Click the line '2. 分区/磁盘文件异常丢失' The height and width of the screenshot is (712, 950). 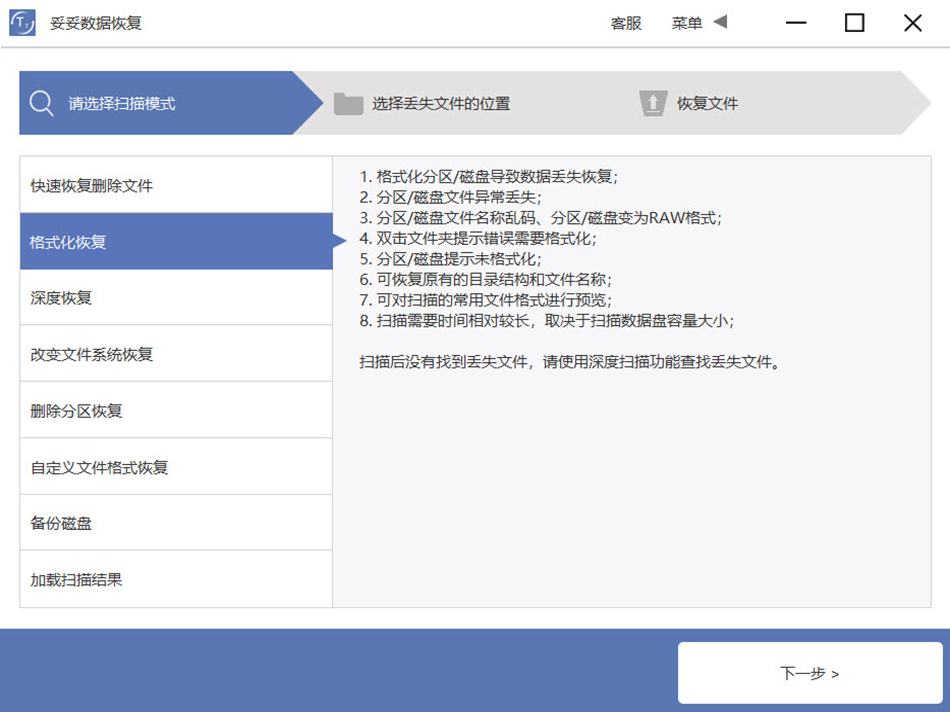coord(450,198)
